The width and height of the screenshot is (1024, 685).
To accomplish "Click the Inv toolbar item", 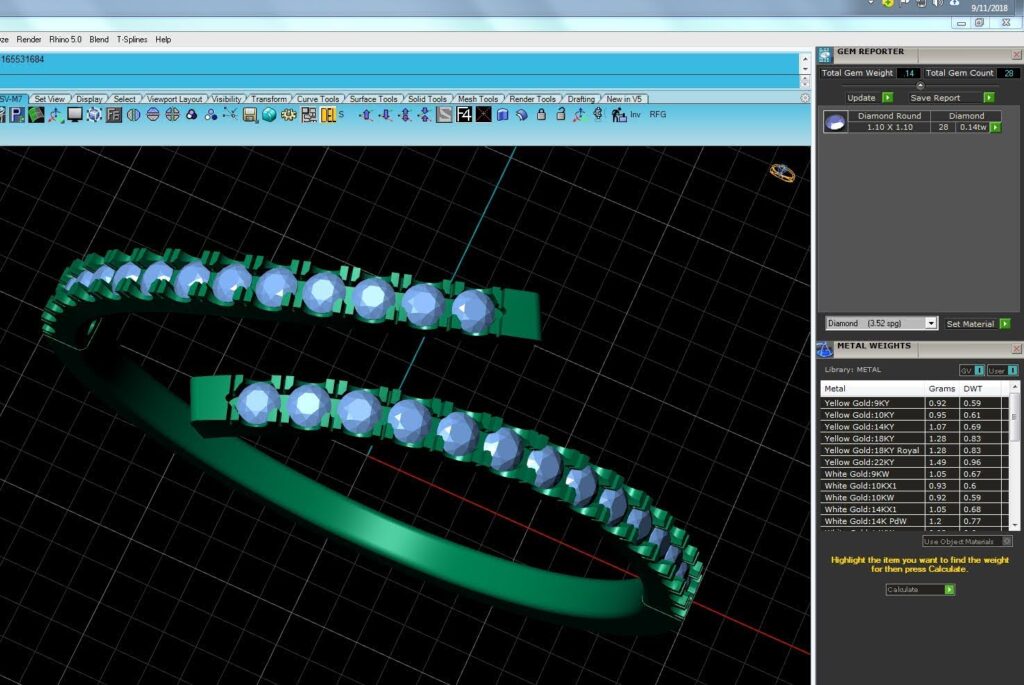I will tap(635, 114).
